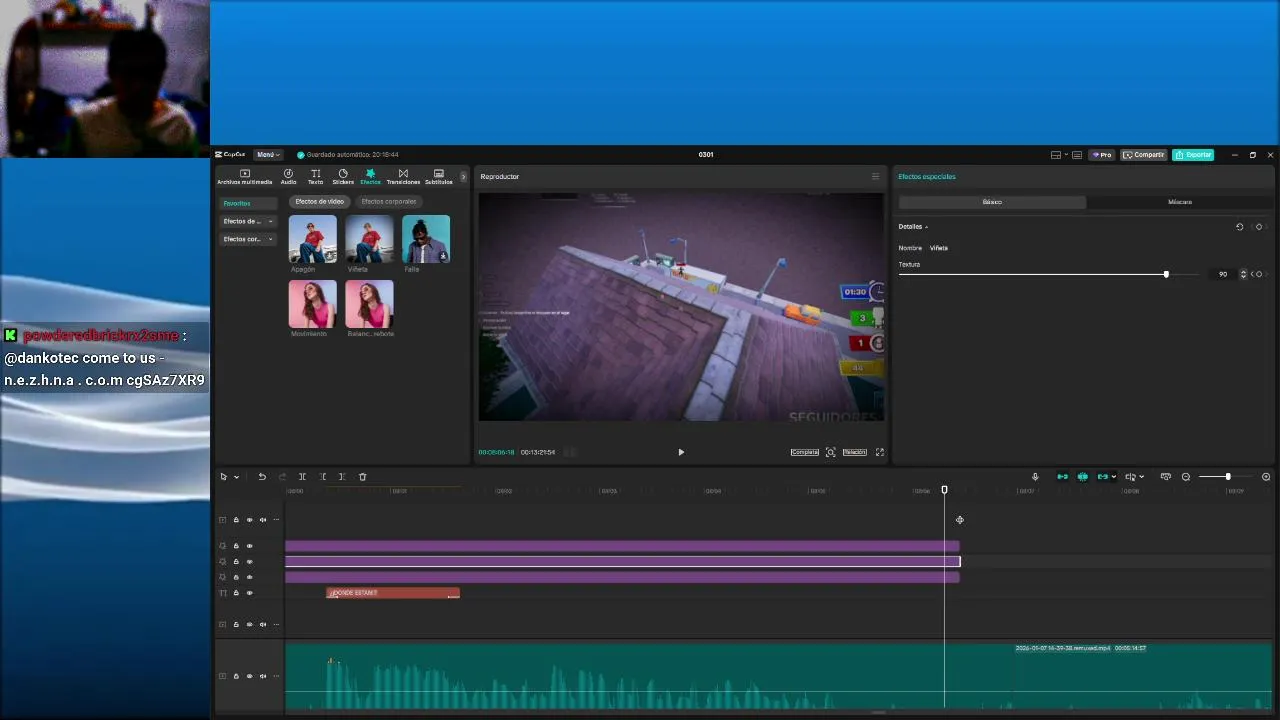Enter fullscreen preview
This screenshot has height=720, width=1280.
[x=880, y=452]
